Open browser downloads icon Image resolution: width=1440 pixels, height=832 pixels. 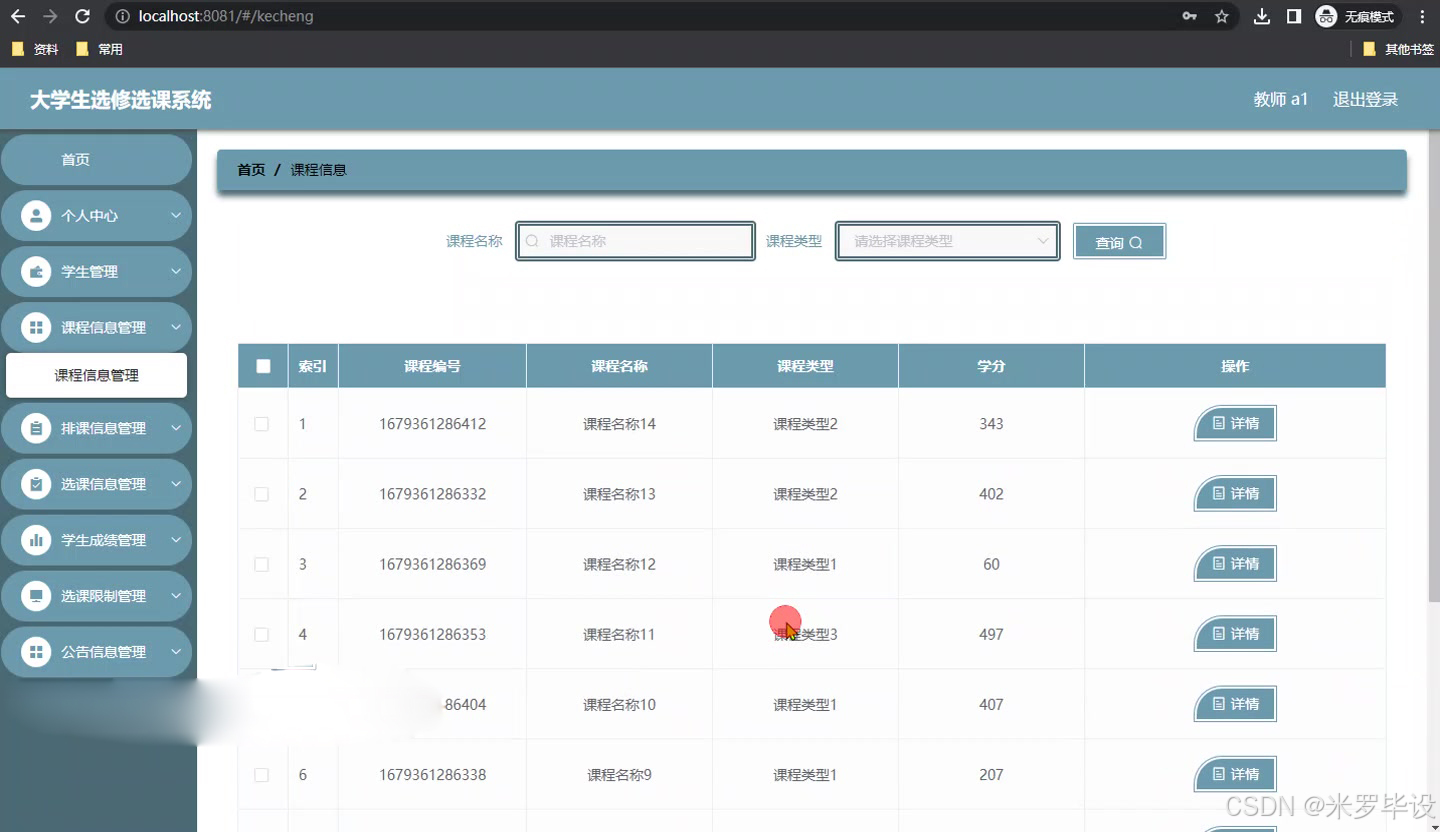click(x=1262, y=16)
